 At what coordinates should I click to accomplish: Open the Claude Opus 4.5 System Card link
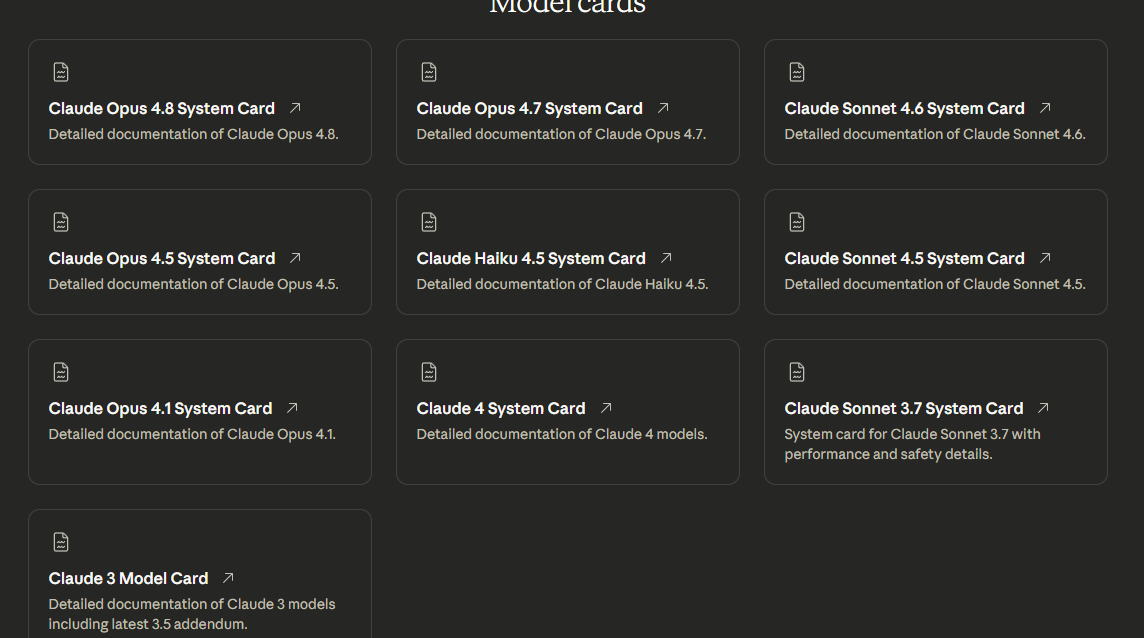162,258
